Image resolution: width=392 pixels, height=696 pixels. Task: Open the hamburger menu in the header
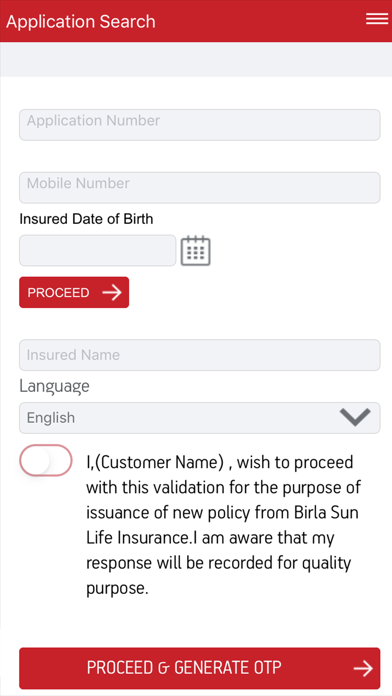377,19
